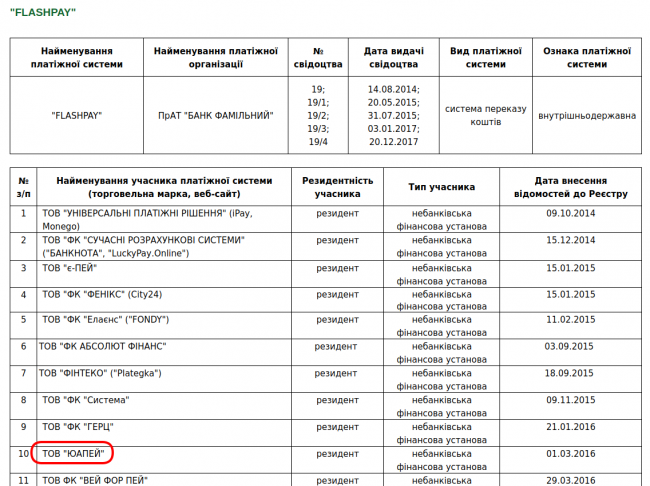Viewport: 650px width, 486px height.
Task: Select the ПрАТ "БАНК ФАМІЛЬНИЙ" organization cell
Action: (214, 116)
